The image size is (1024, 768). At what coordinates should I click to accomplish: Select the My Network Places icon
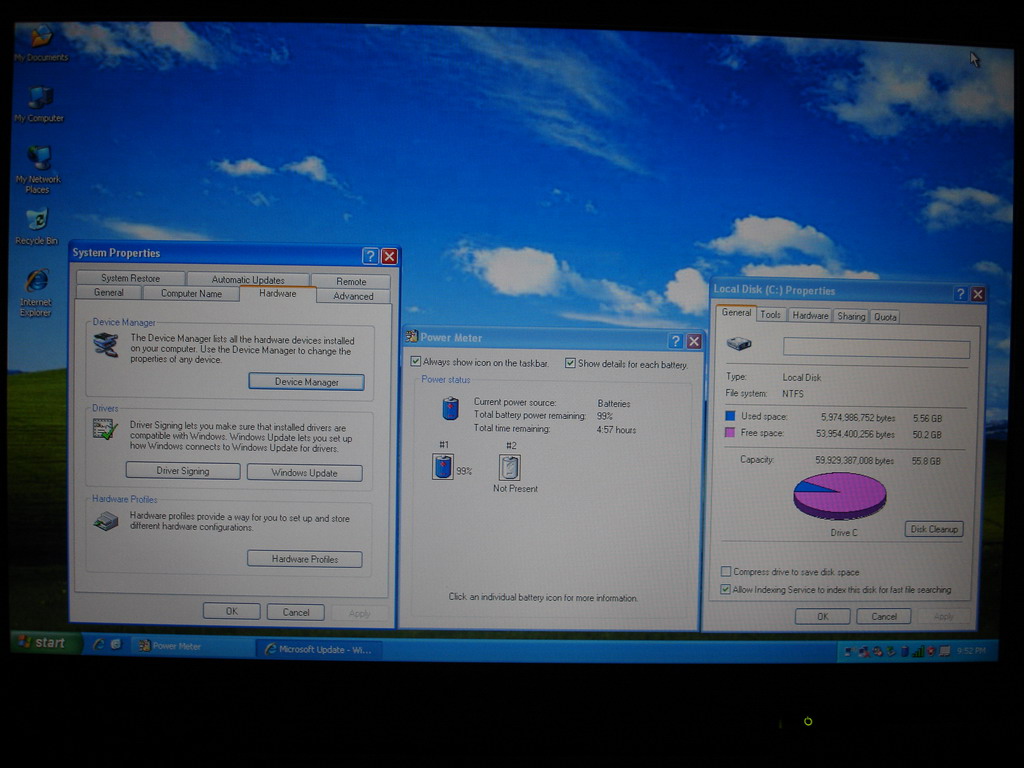38,170
